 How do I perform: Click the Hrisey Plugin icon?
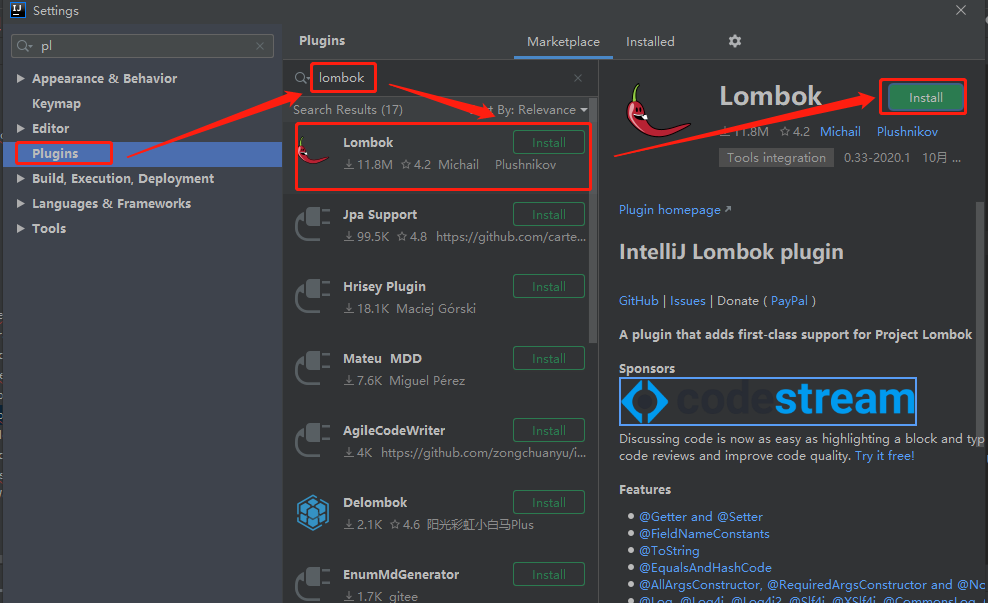[x=313, y=296]
